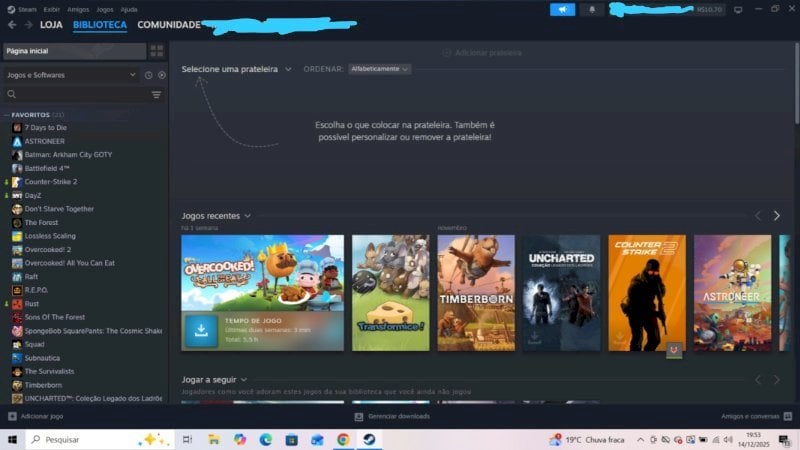The image size is (800, 450).
Task: Click the Big Picture mode monitor icon
Action: coord(738,10)
